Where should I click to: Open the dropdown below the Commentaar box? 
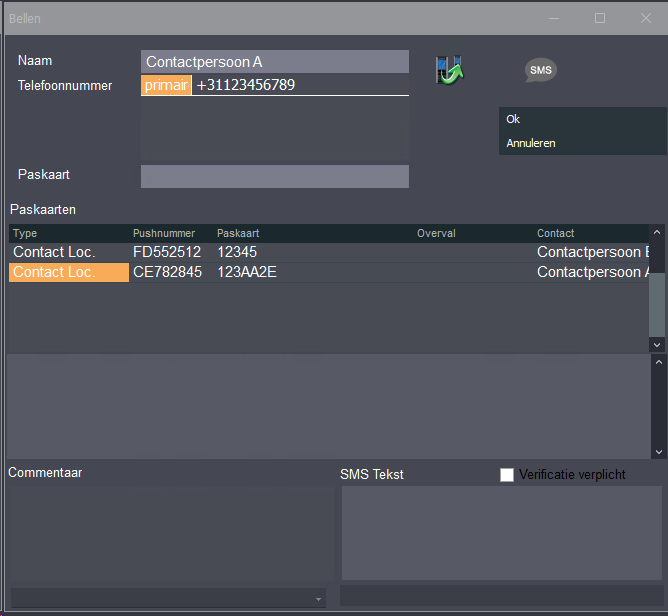click(319, 599)
